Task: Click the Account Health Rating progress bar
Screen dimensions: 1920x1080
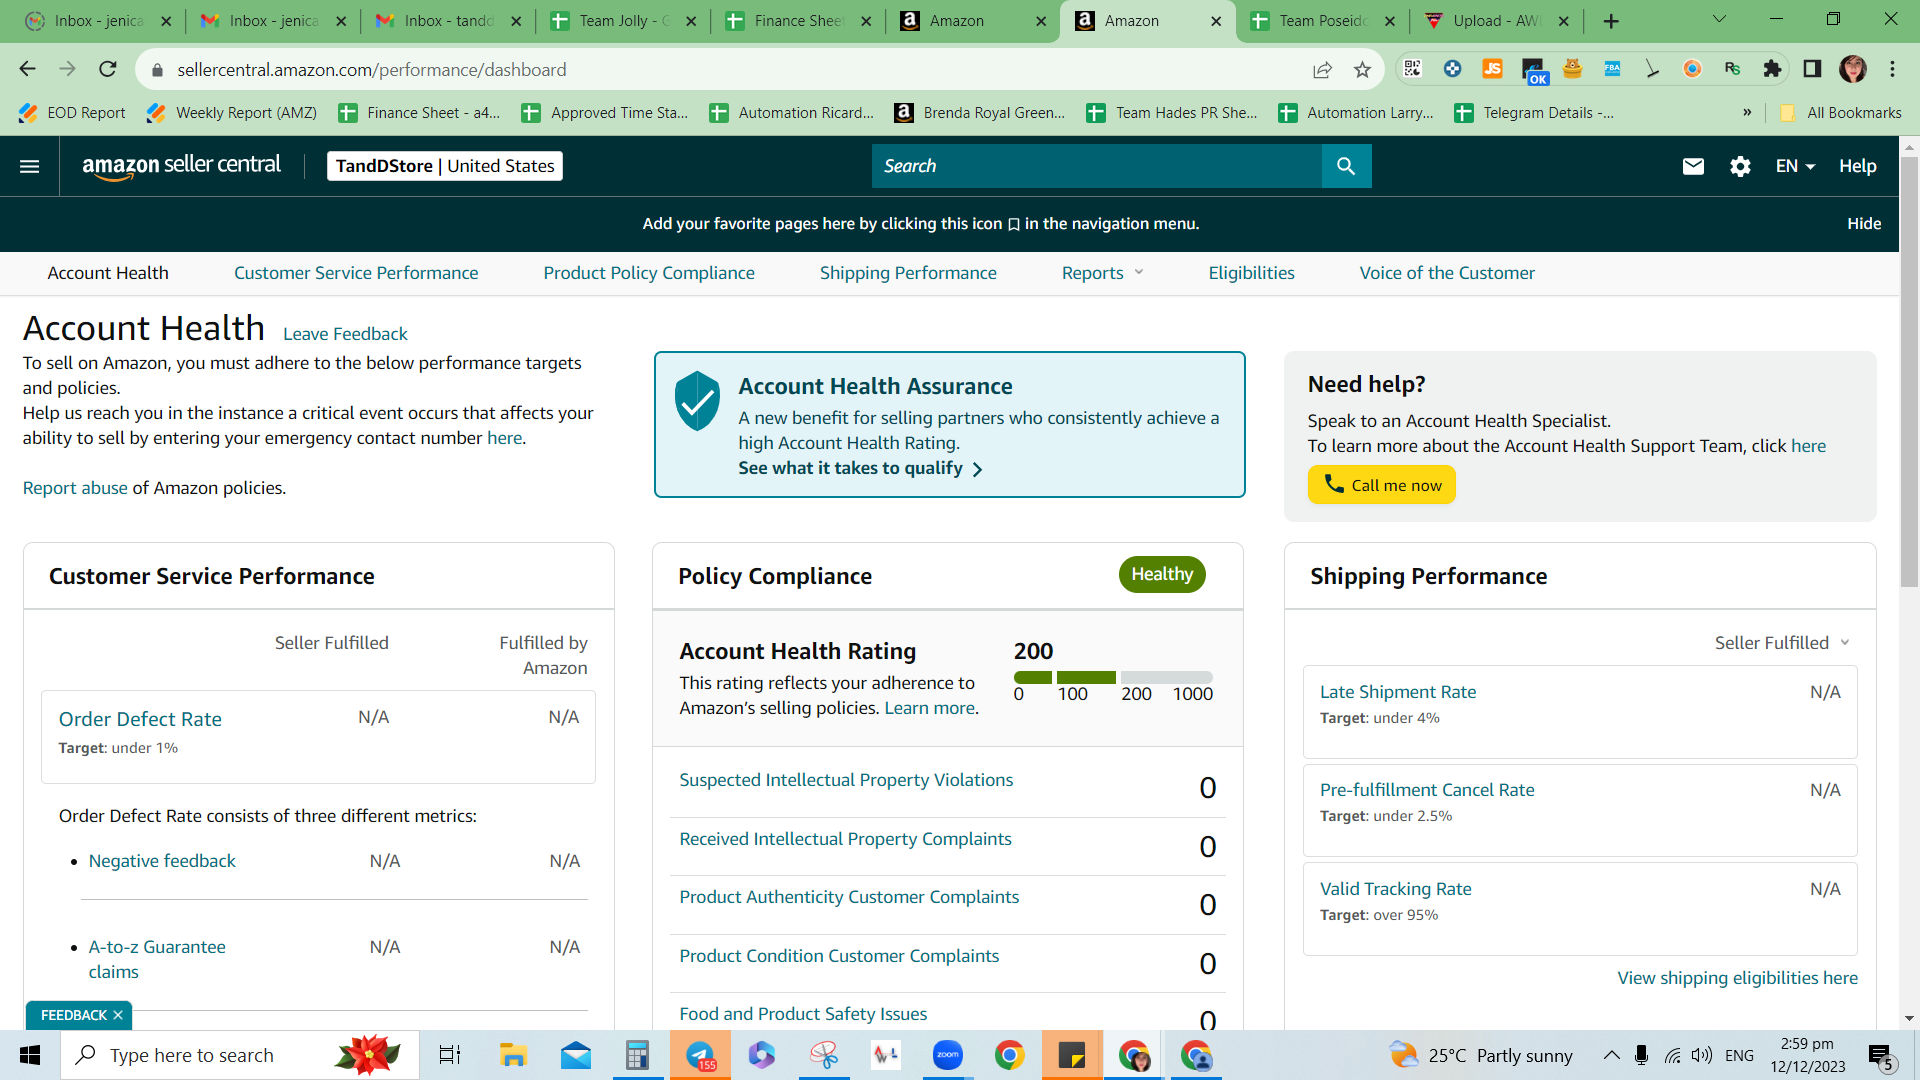Action: click(x=1113, y=677)
